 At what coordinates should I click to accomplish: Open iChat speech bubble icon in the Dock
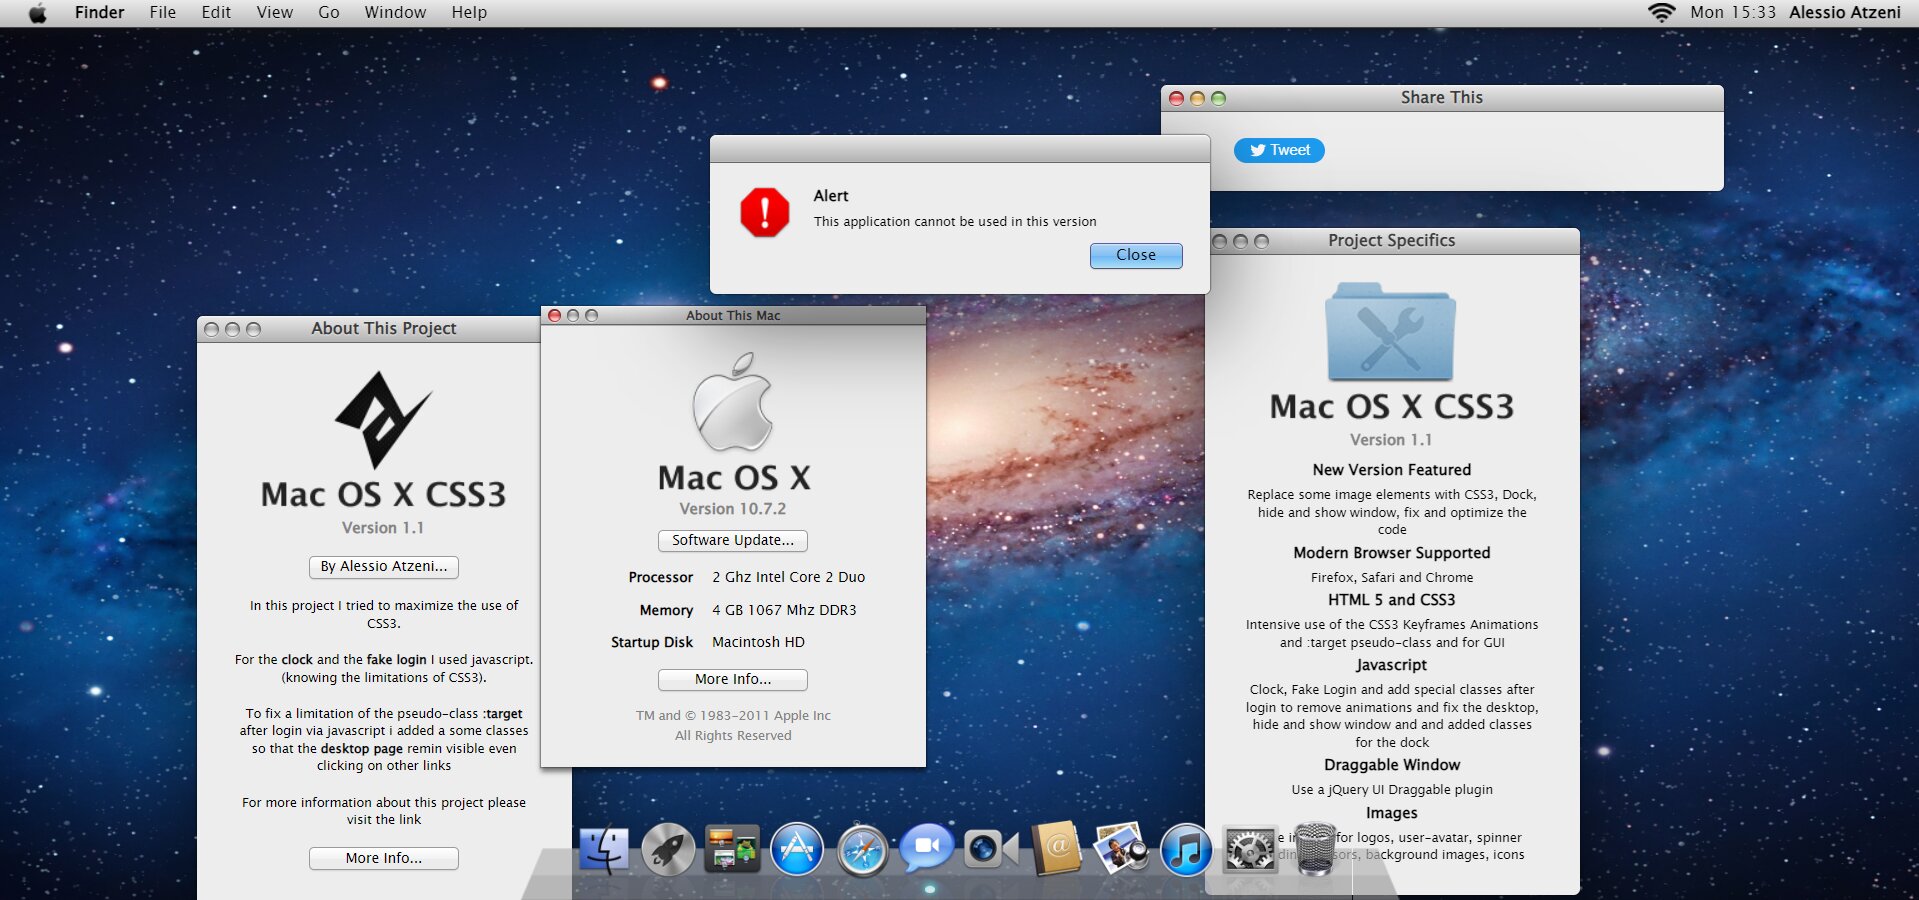click(926, 848)
